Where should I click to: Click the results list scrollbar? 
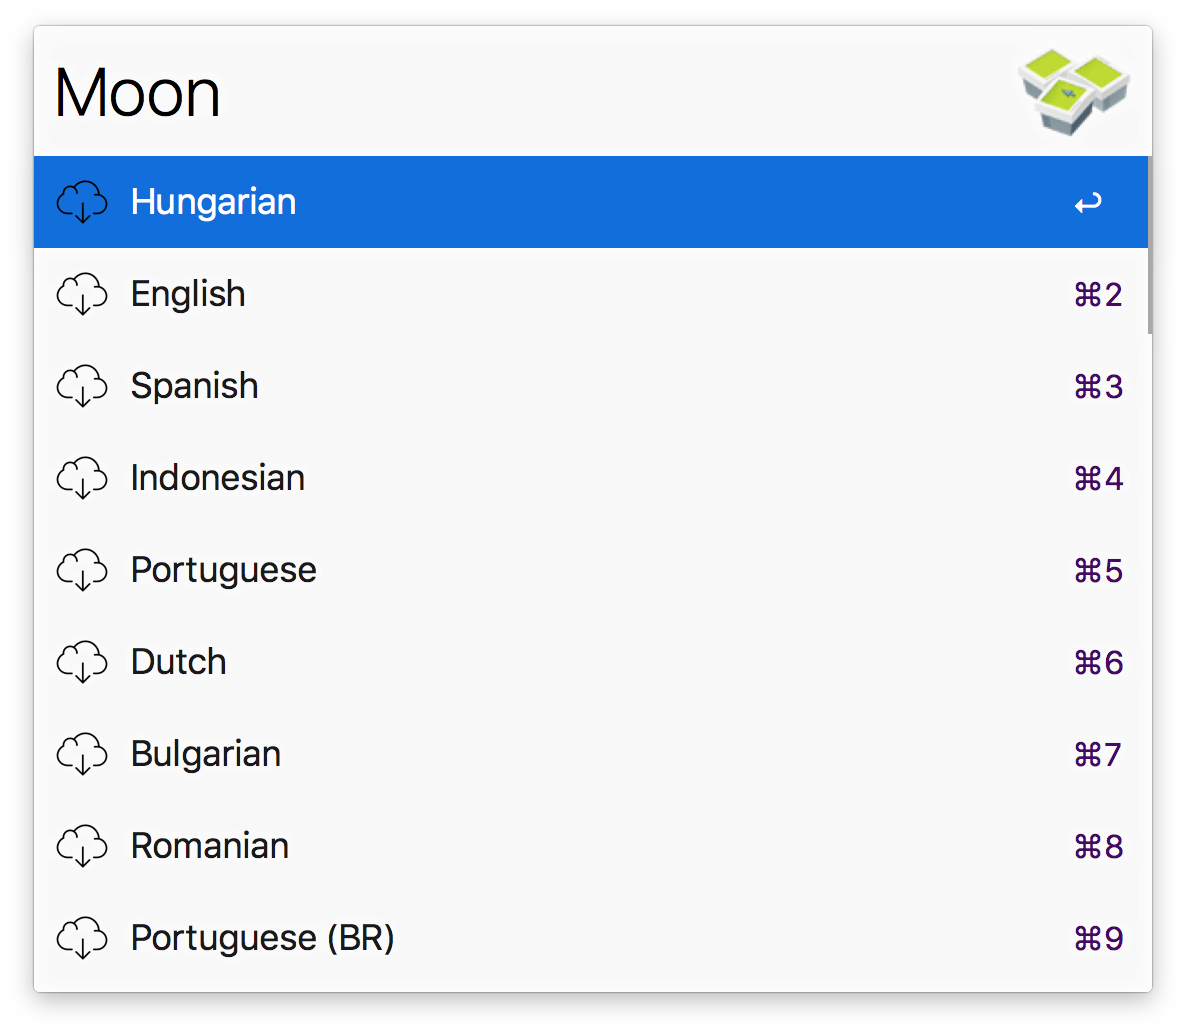pyautogui.click(x=1149, y=245)
